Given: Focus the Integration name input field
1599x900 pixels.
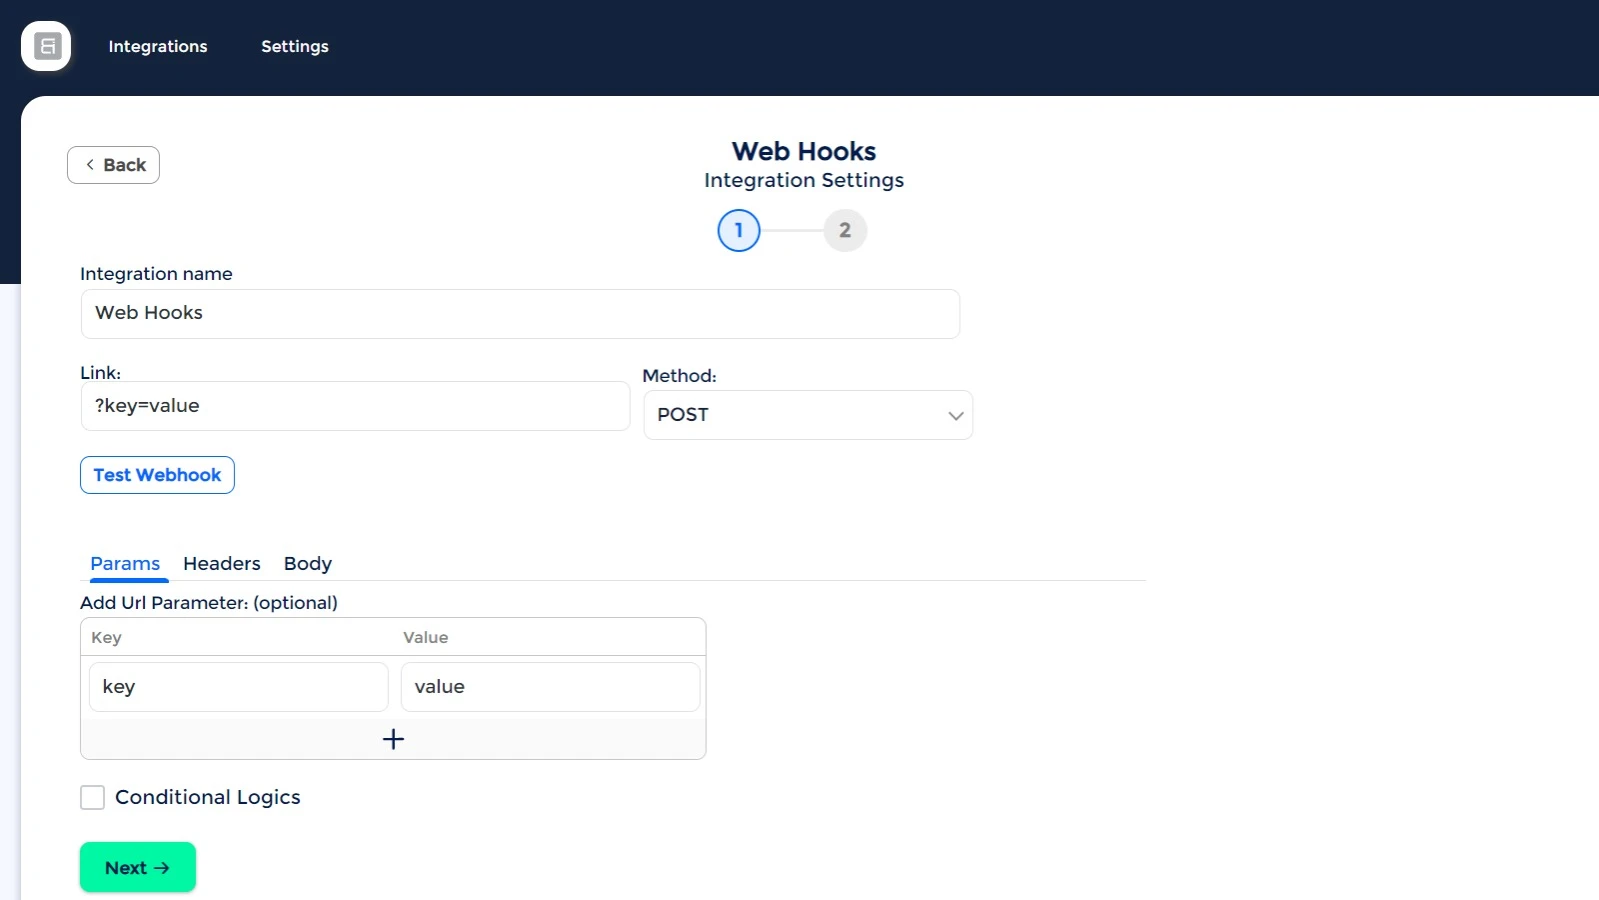Looking at the screenshot, I should [x=520, y=314].
